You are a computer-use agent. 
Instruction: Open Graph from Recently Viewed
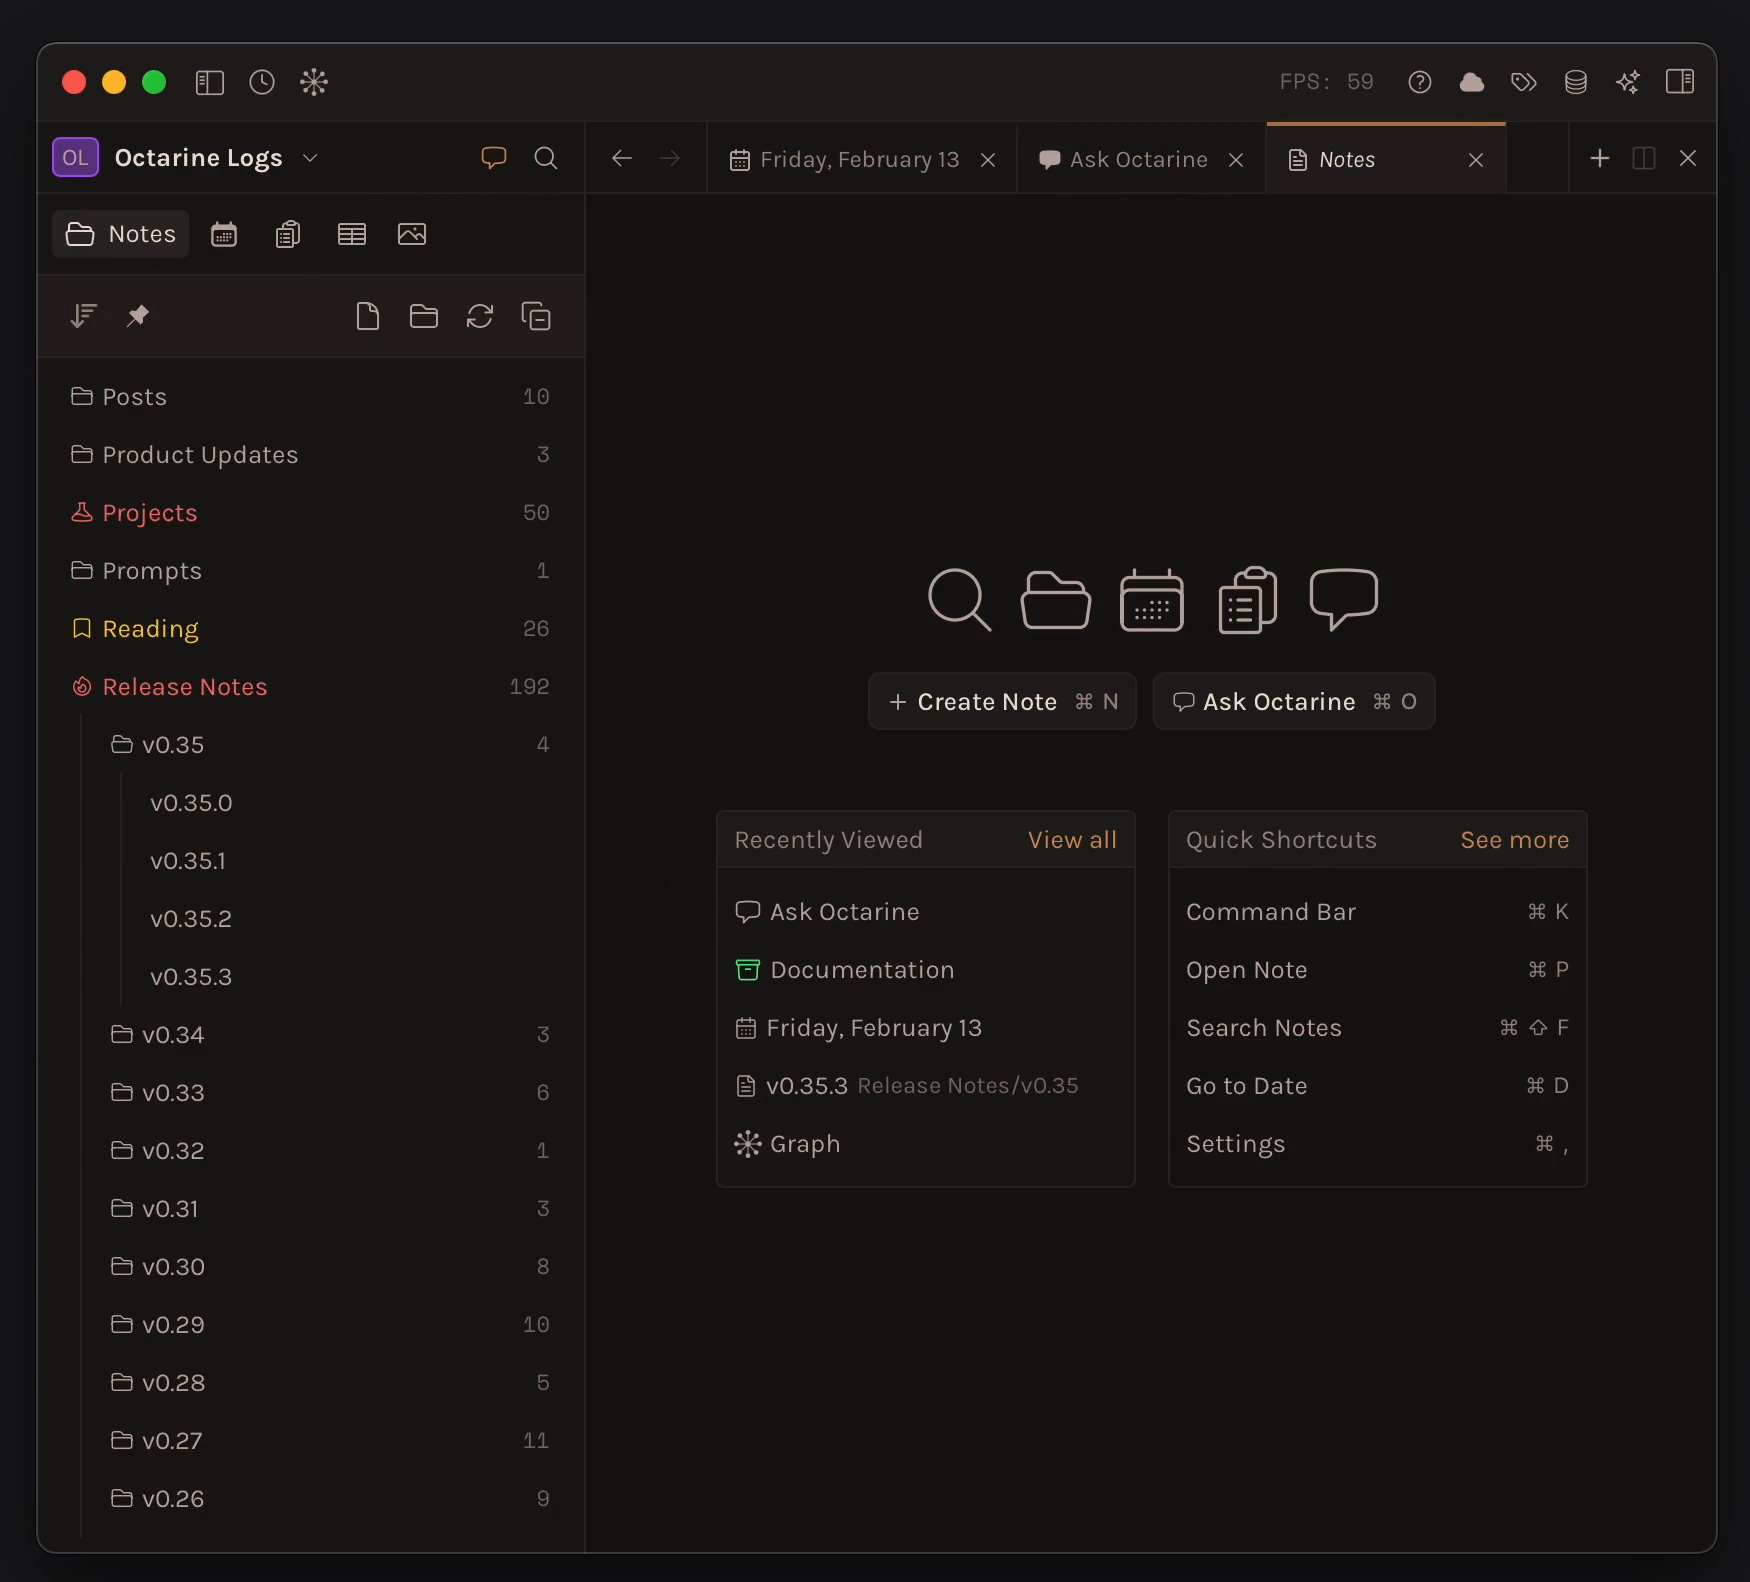(926, 1144)
